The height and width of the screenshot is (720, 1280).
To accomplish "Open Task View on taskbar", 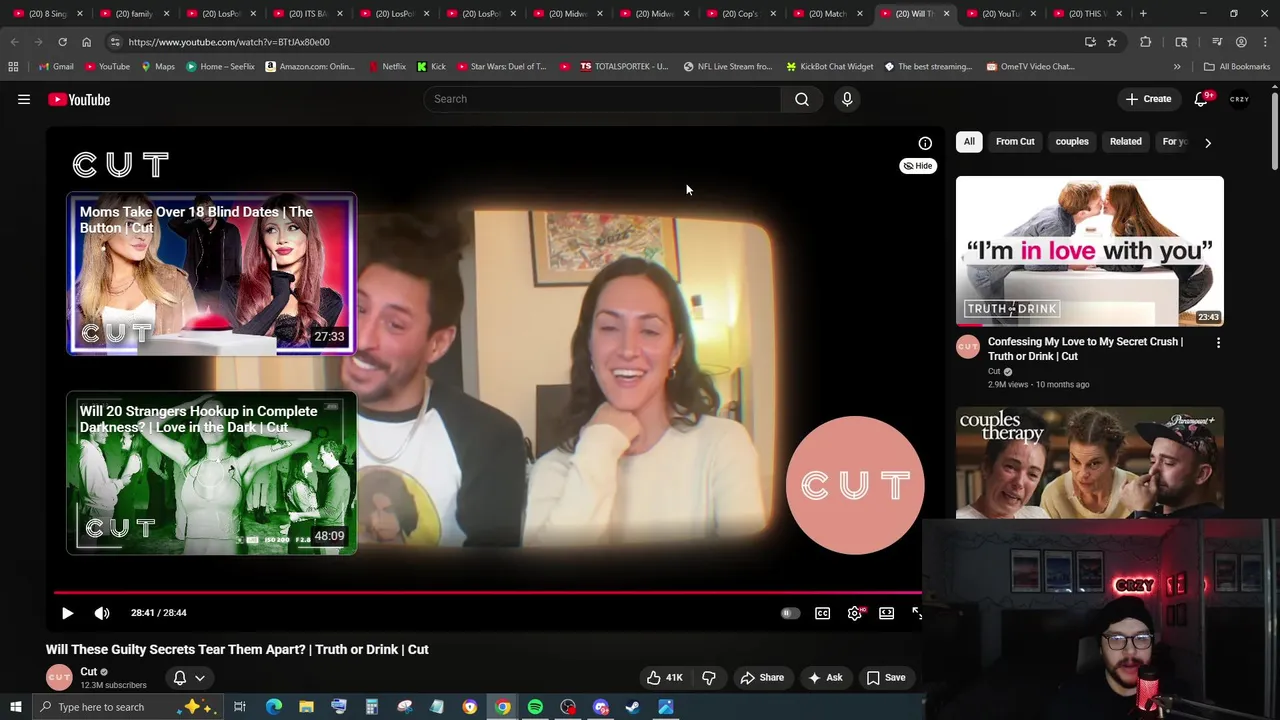I will pos(240,707).
